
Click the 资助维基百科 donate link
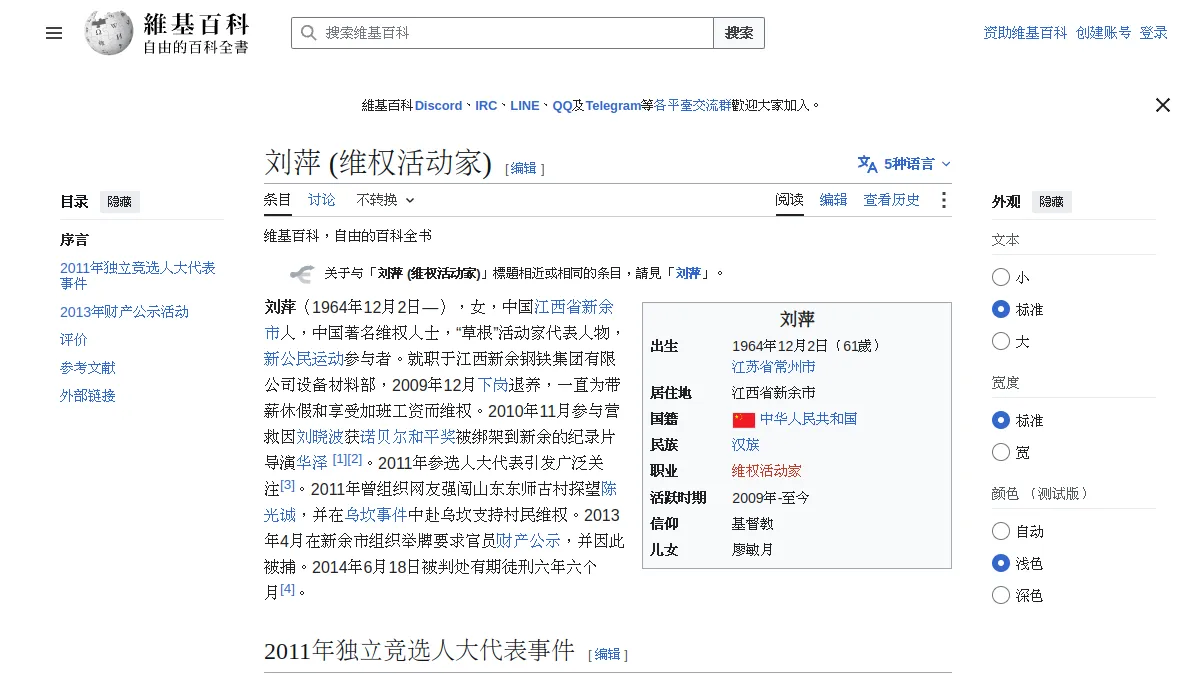pos(1026,33)
